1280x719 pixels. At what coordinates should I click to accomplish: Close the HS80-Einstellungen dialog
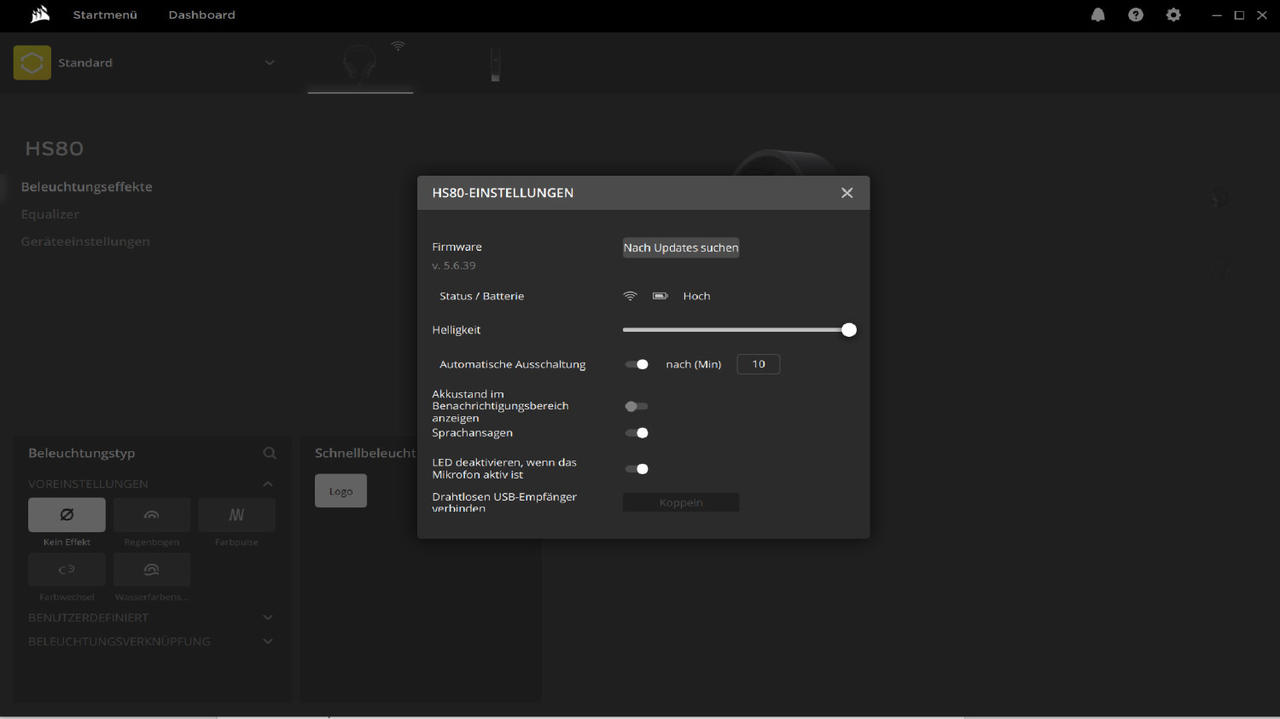[847, 193]
